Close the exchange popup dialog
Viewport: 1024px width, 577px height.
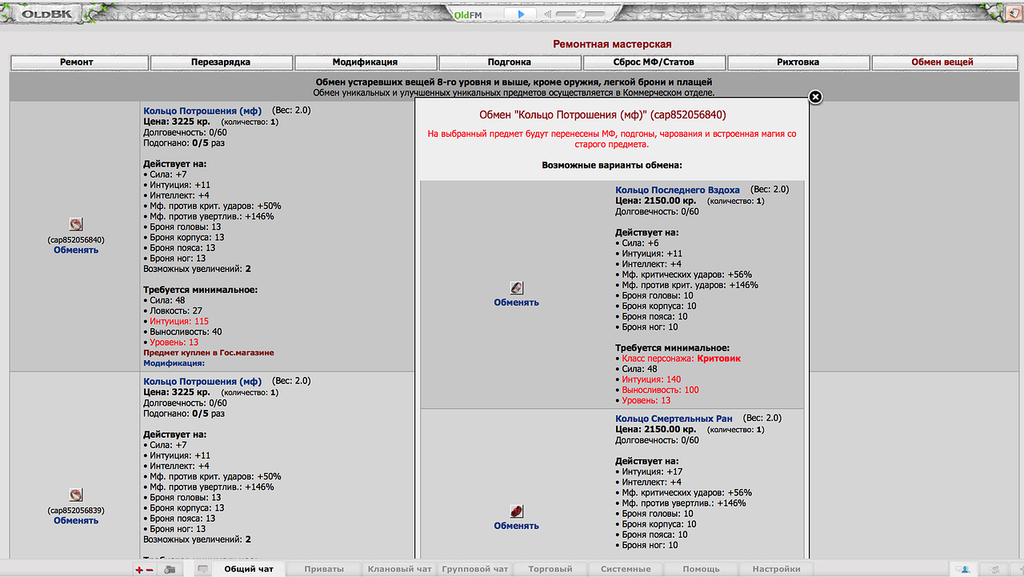(x=815, y=97)
